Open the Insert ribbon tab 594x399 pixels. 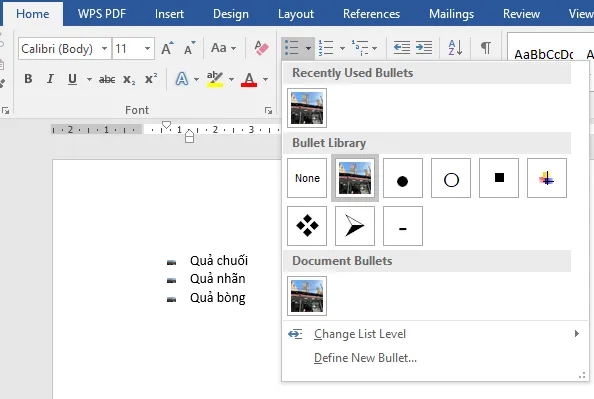169,14
